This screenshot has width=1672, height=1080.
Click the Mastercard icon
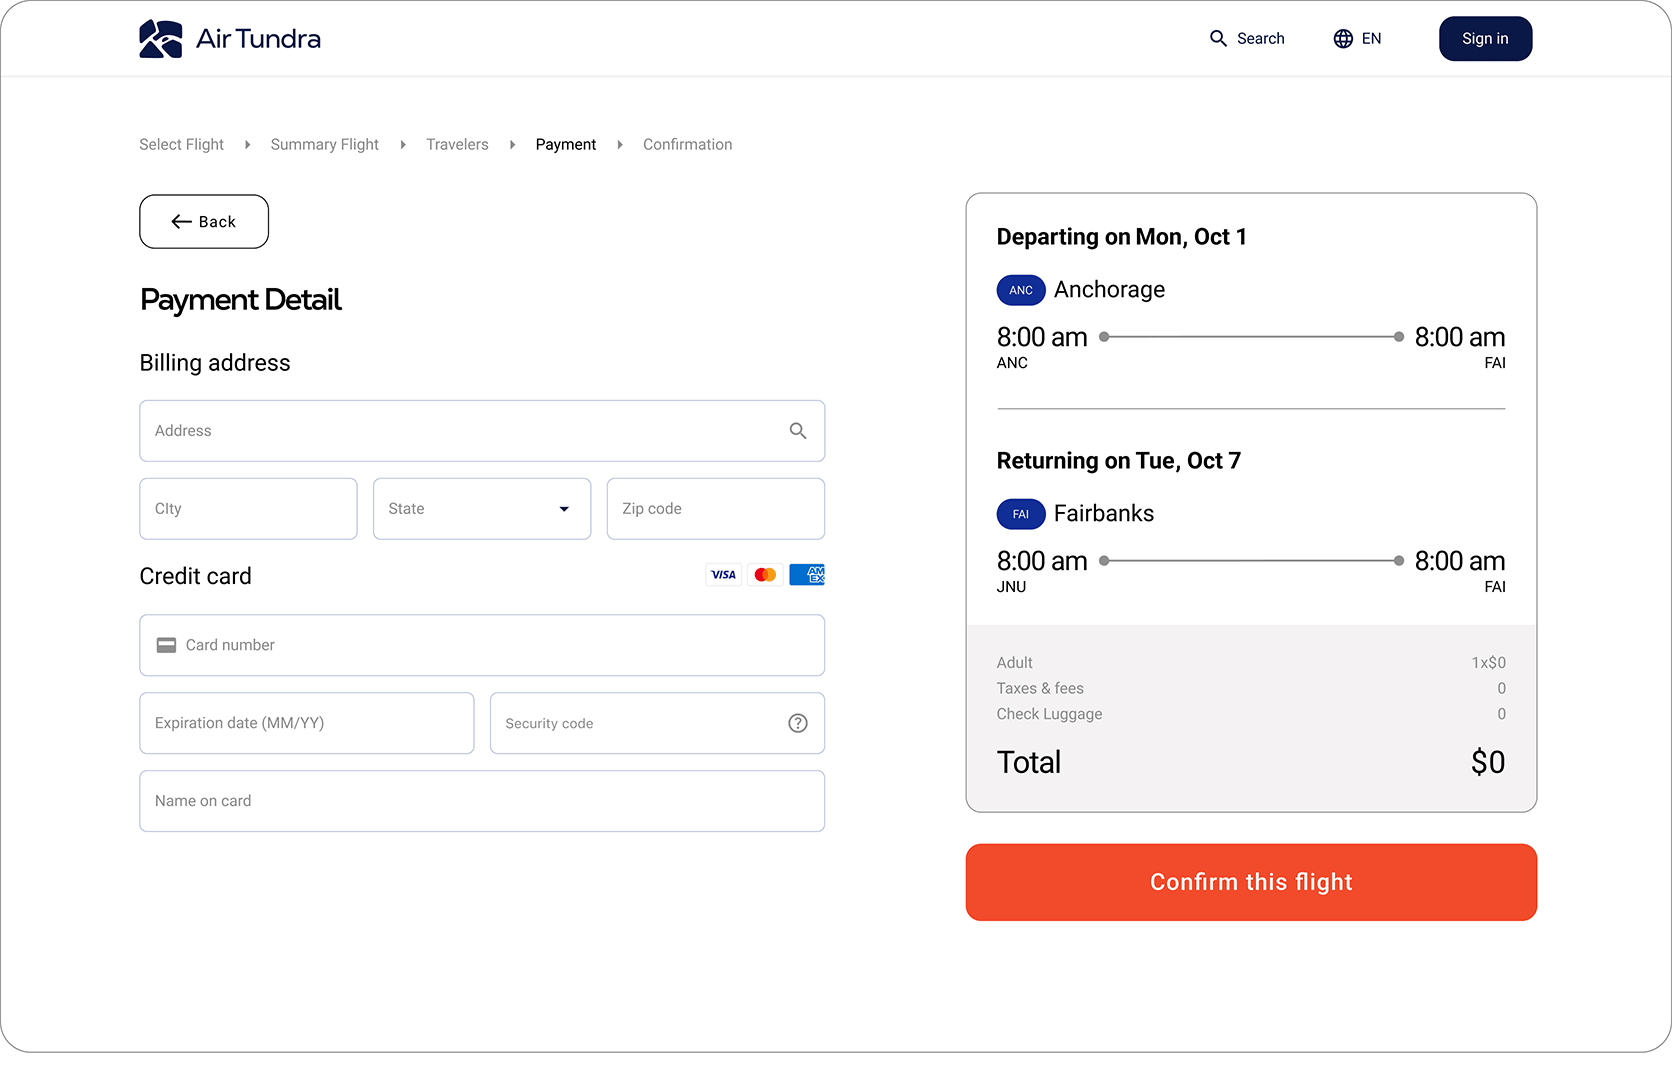coord(765,575)
